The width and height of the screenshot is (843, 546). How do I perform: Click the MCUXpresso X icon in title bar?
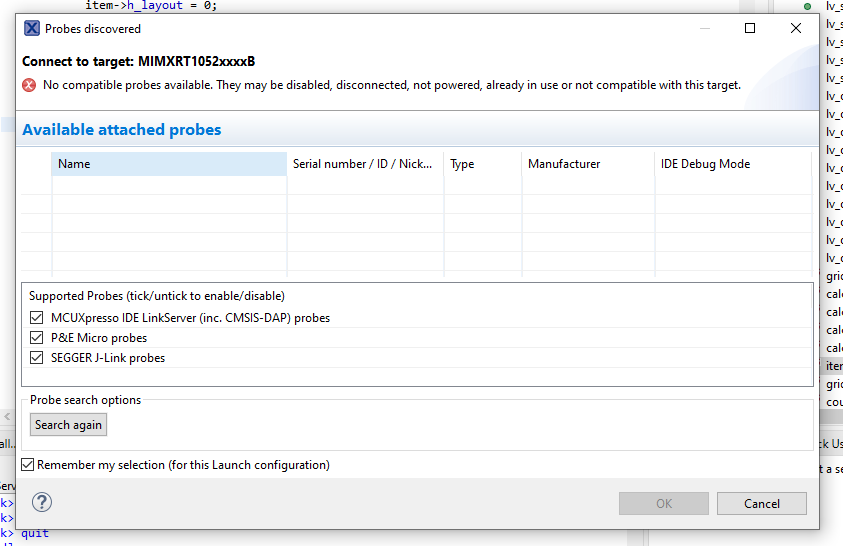(x=32, y=29)
